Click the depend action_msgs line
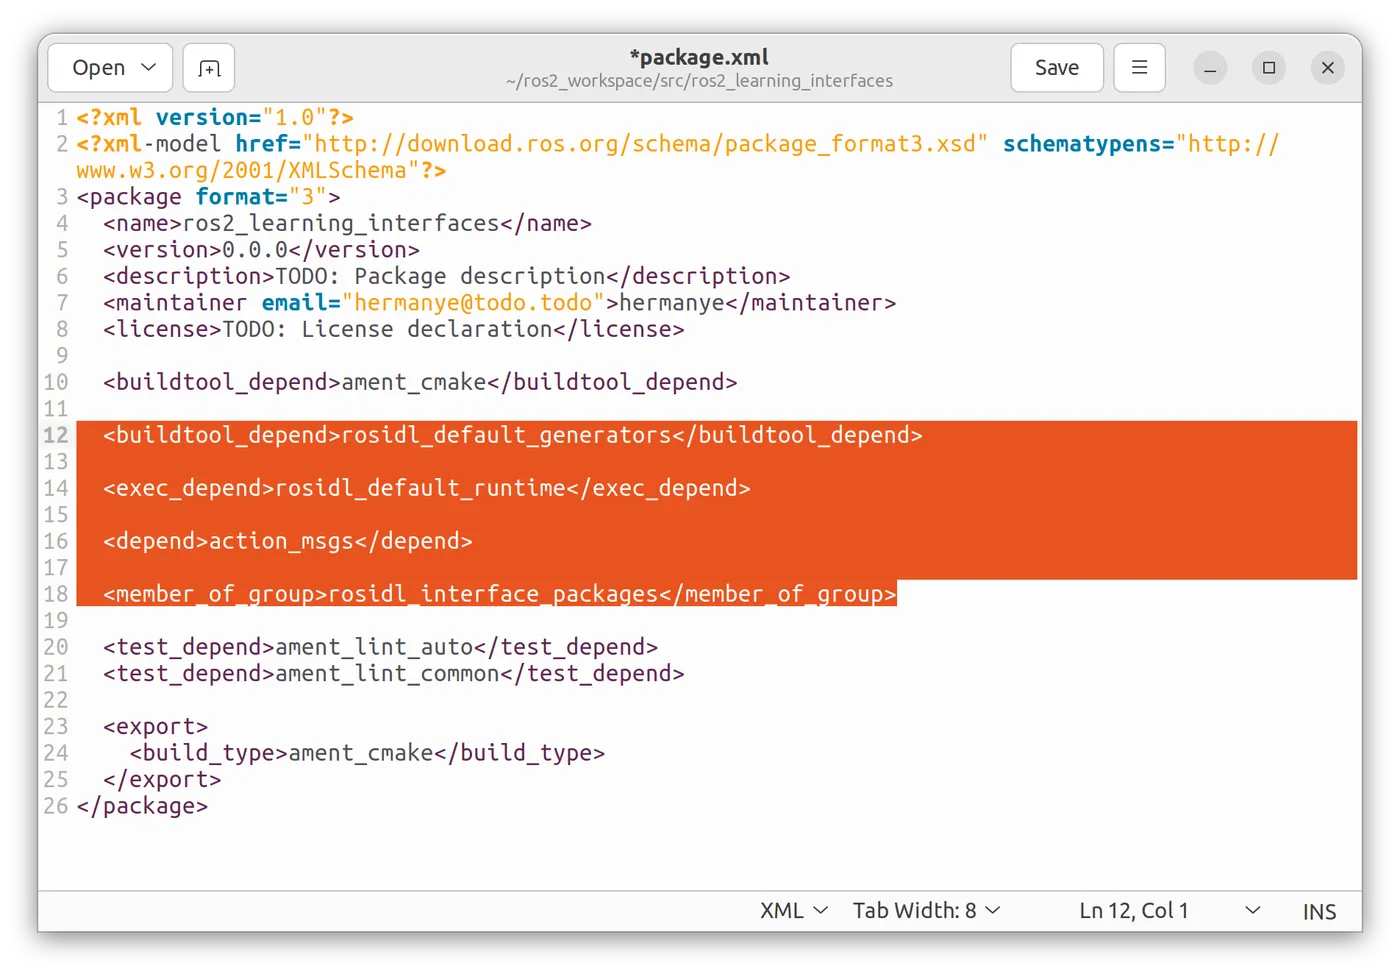The width and height of the screenshot is (1400, 974). (x=287, y=541)
